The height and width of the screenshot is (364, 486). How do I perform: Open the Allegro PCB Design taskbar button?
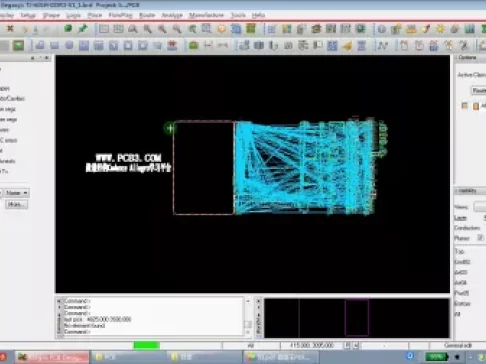tap(52, 357)
